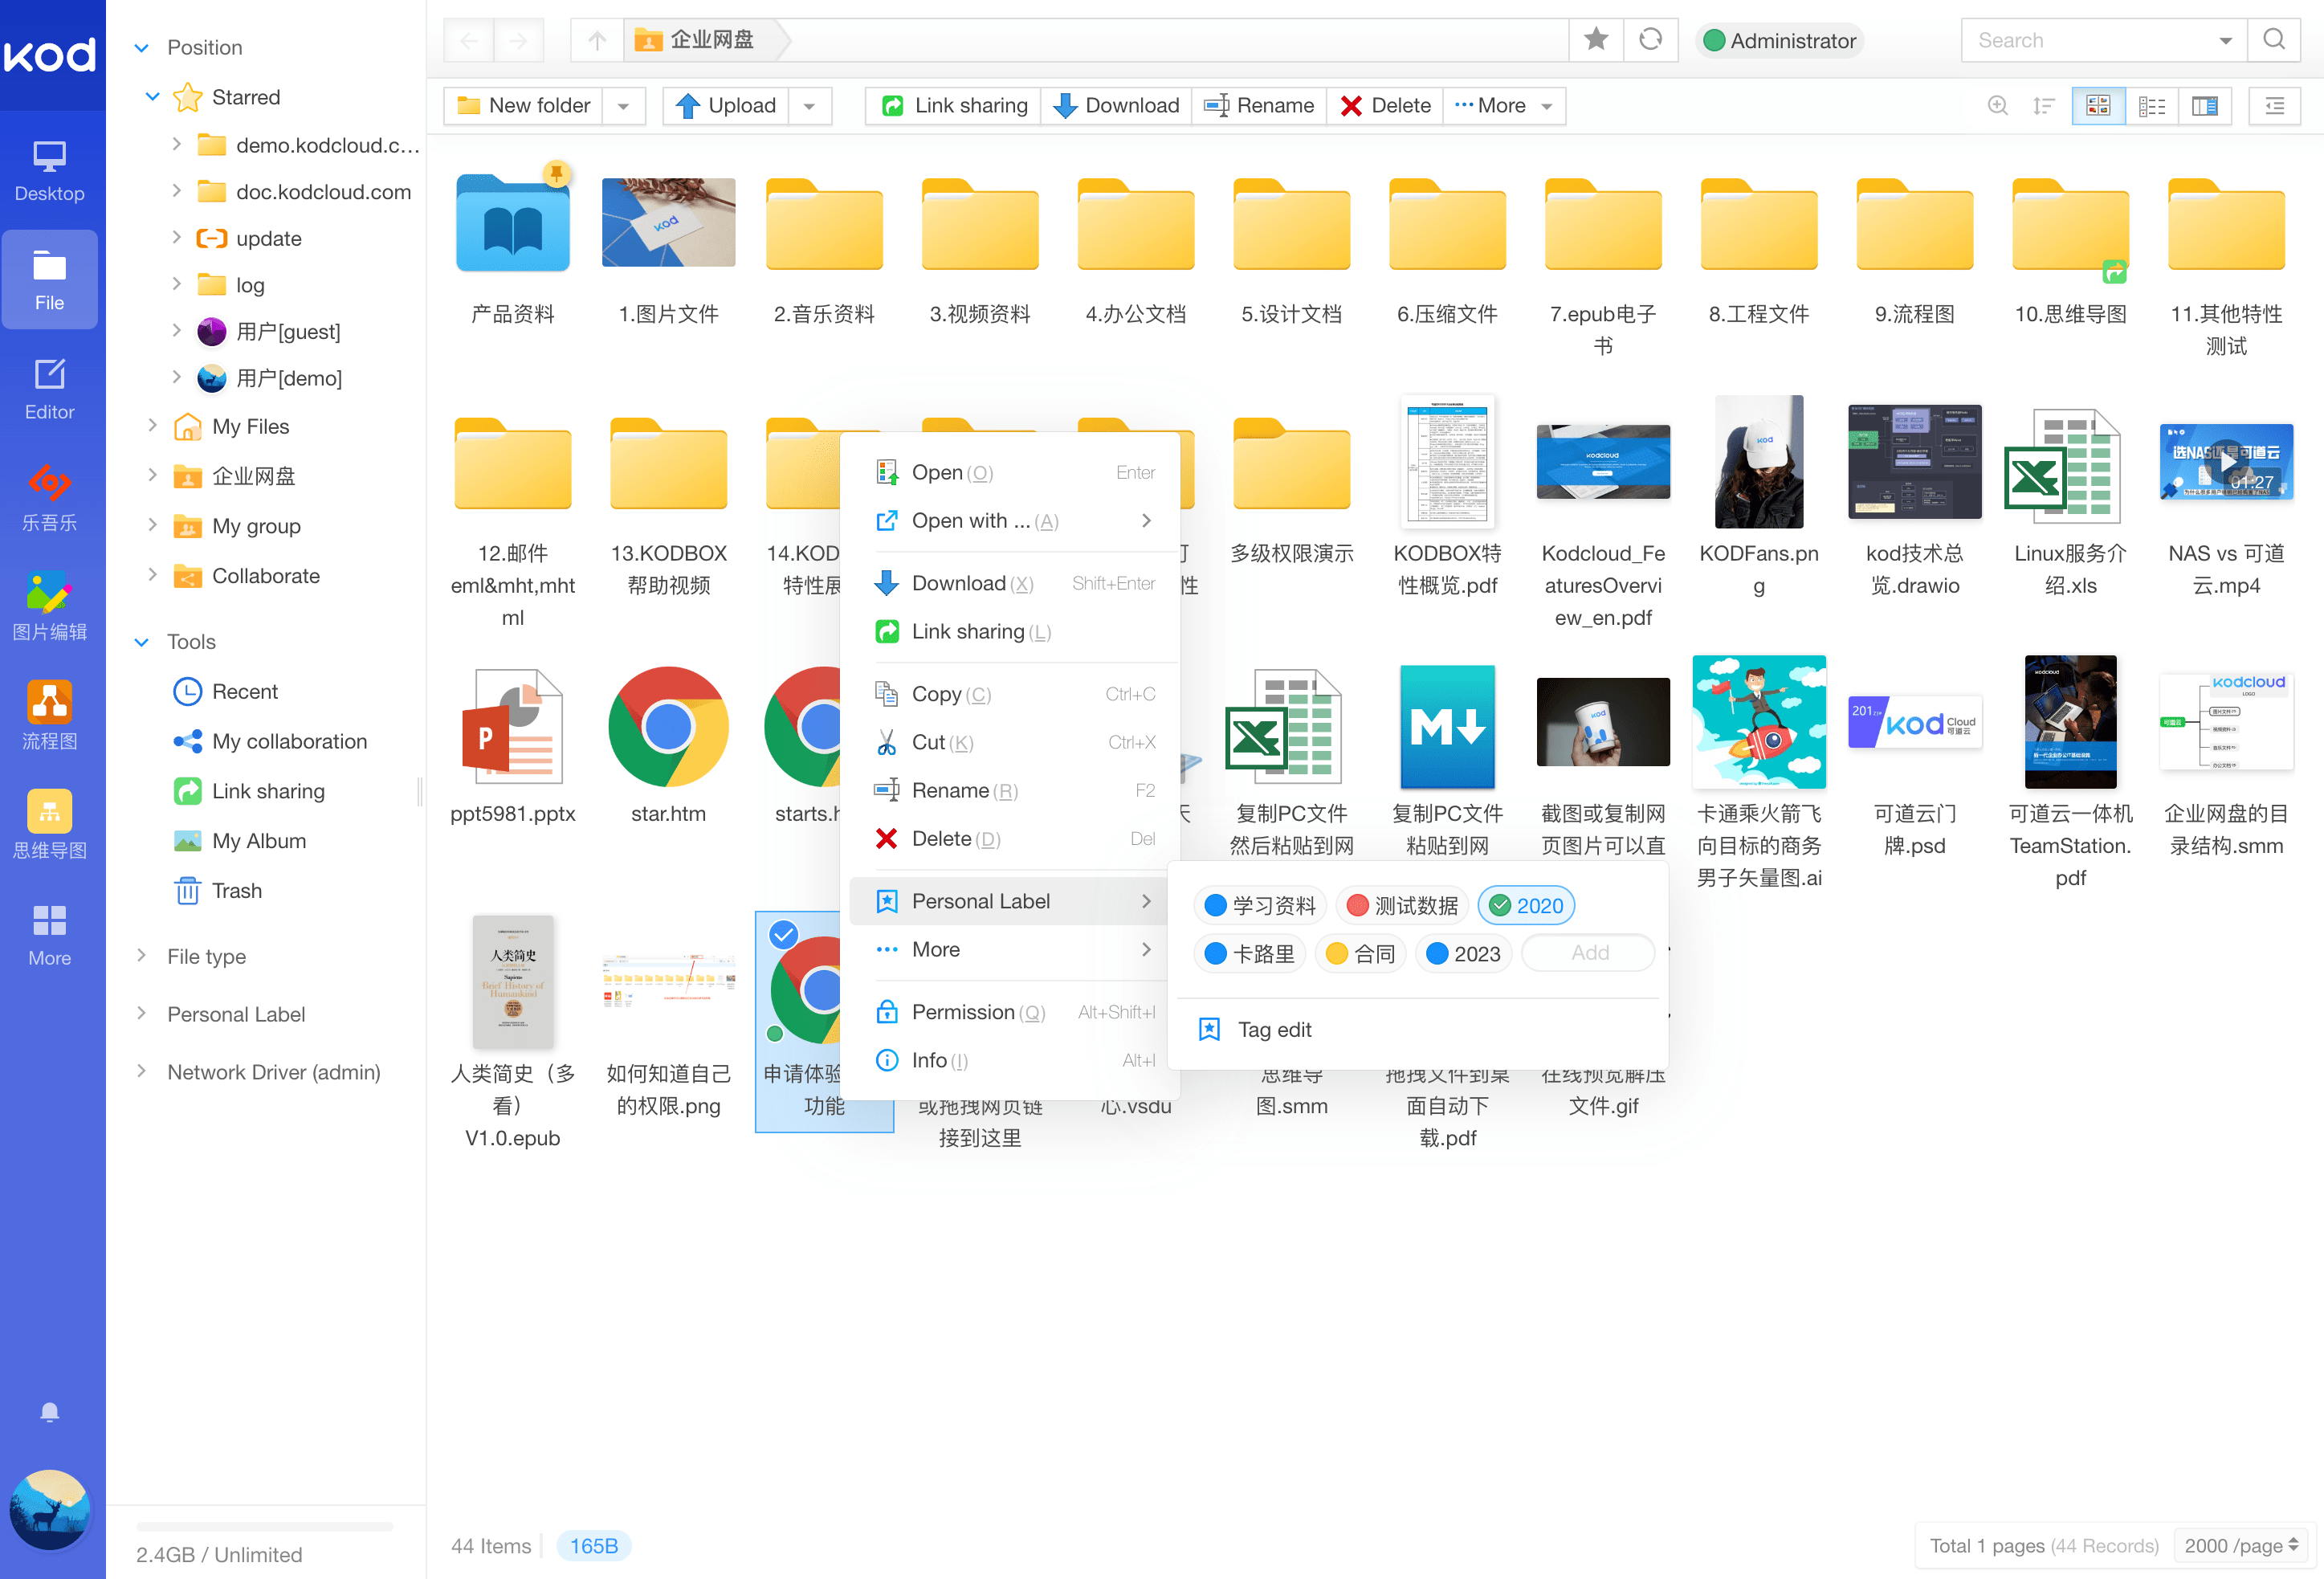Image resolution: width=2324 pixels, height=1579 pixels.
Task: Select the 流程图 flowchart tool in sidebar
Action: 50,715
